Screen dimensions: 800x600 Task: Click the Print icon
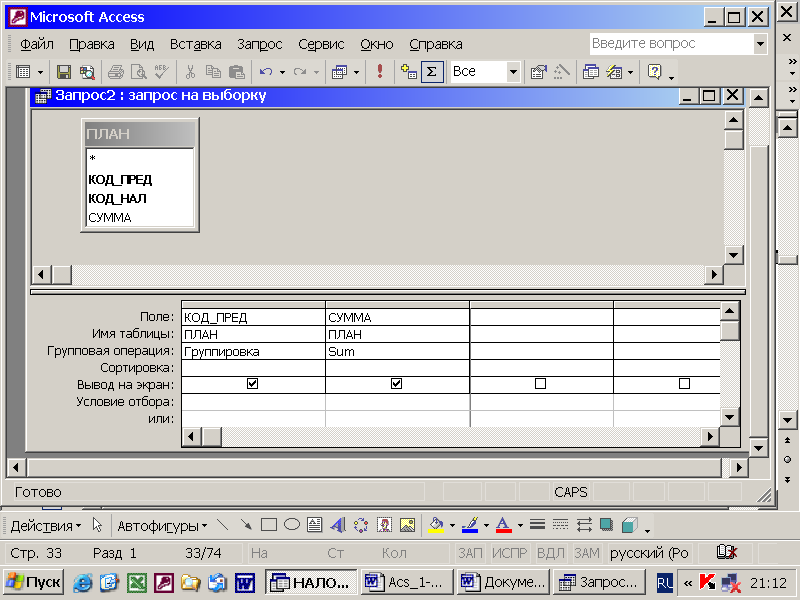tap(116, 72)
